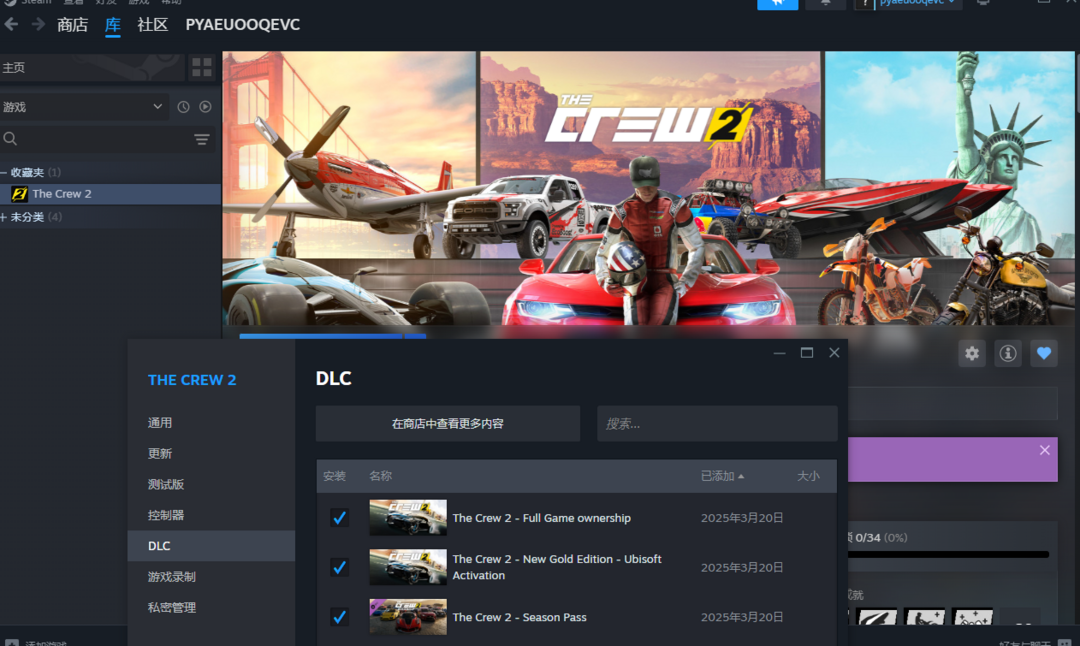Click the DLC 搜索 search field
The width and height of the screenshot is (1080, 646).
point(717,424)
